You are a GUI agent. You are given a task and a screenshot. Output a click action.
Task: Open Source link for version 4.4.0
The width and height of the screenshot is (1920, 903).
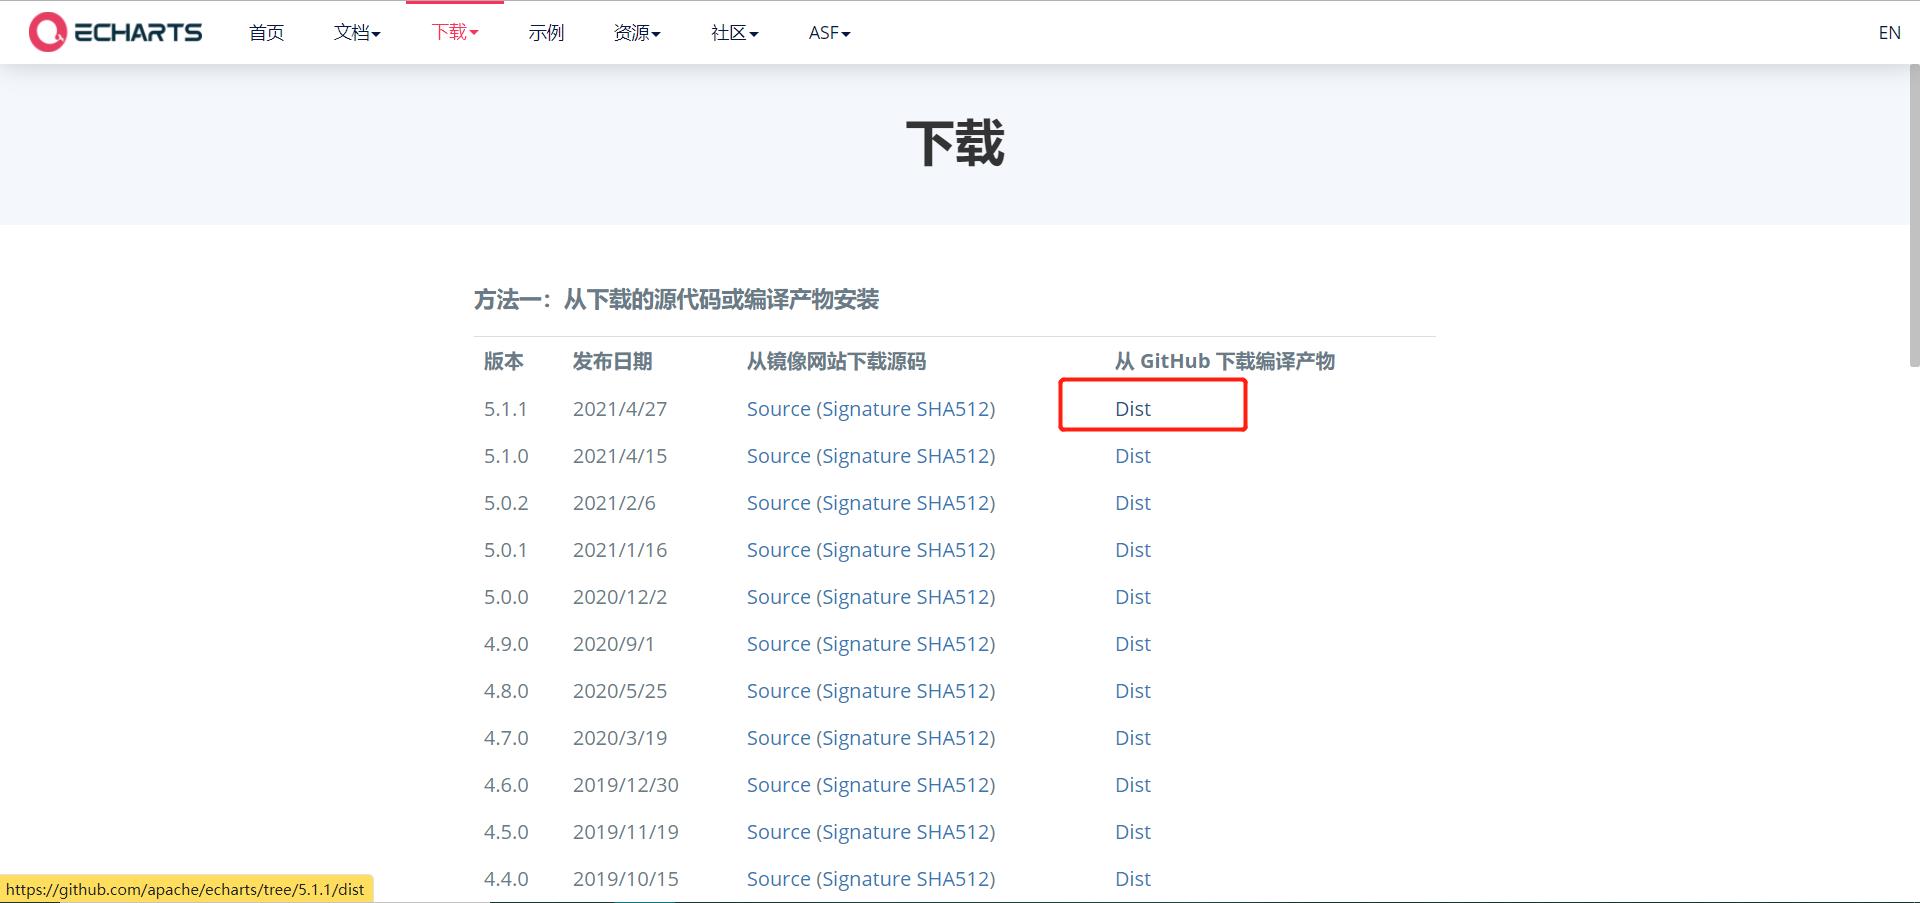[778, 879]
